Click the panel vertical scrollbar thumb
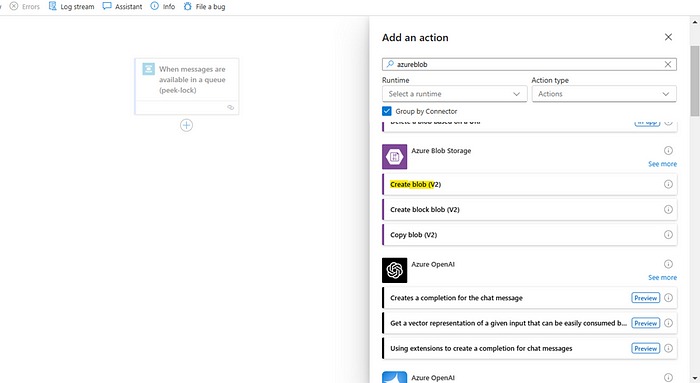The width and height of the screenshot is (700, 383). [695, 80]
